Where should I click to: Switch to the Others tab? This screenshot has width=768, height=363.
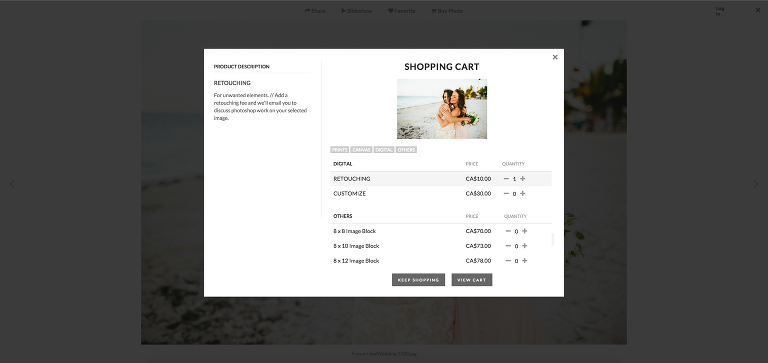407,150
